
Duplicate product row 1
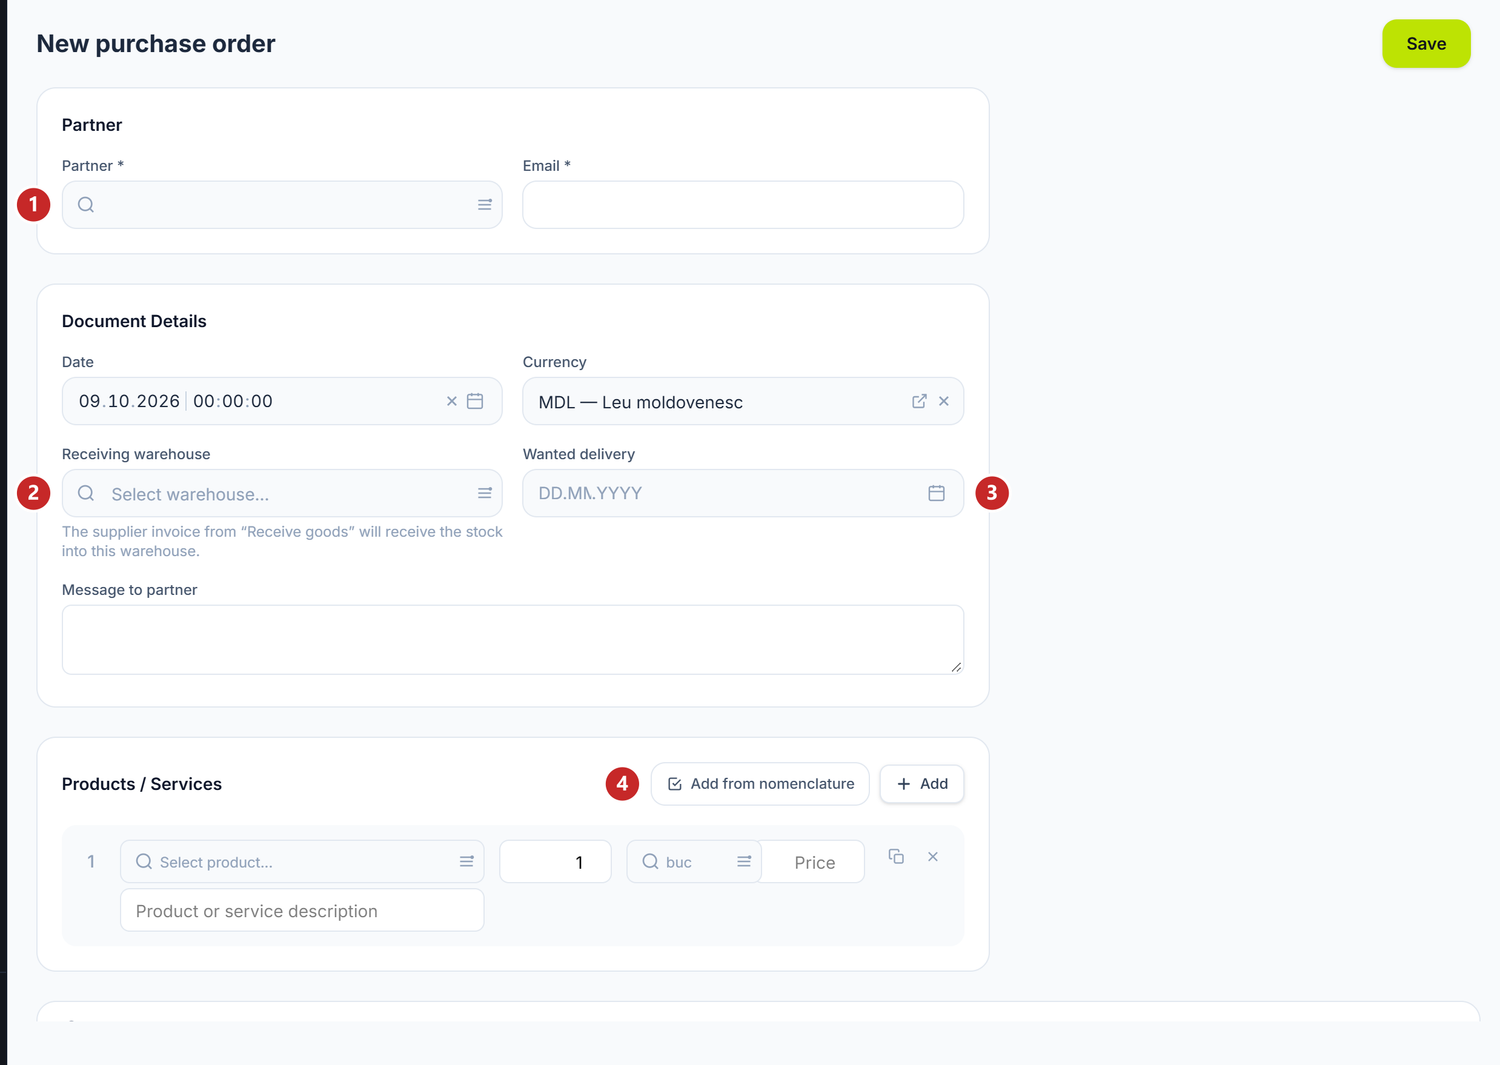tap(896, 857)
